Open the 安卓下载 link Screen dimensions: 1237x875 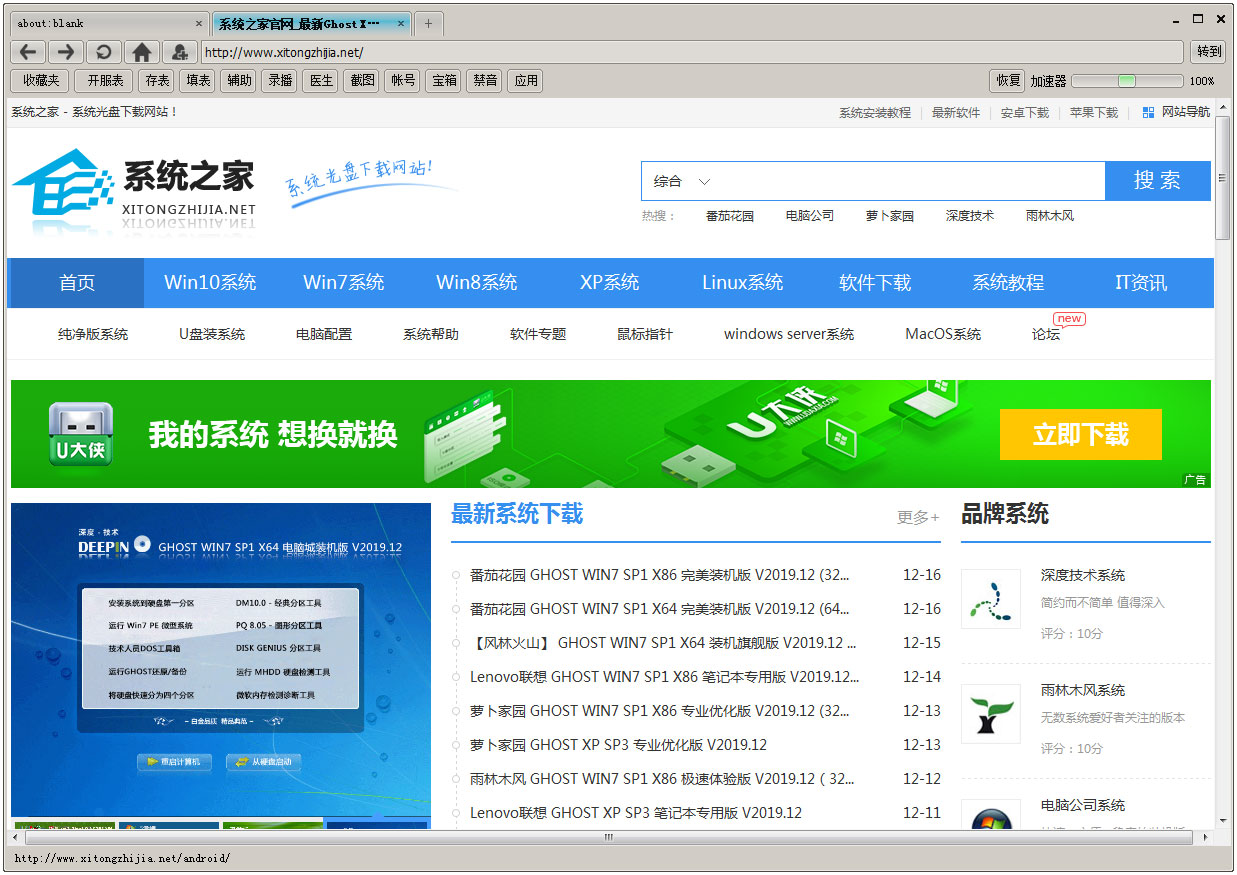[x=1025, y=113]
